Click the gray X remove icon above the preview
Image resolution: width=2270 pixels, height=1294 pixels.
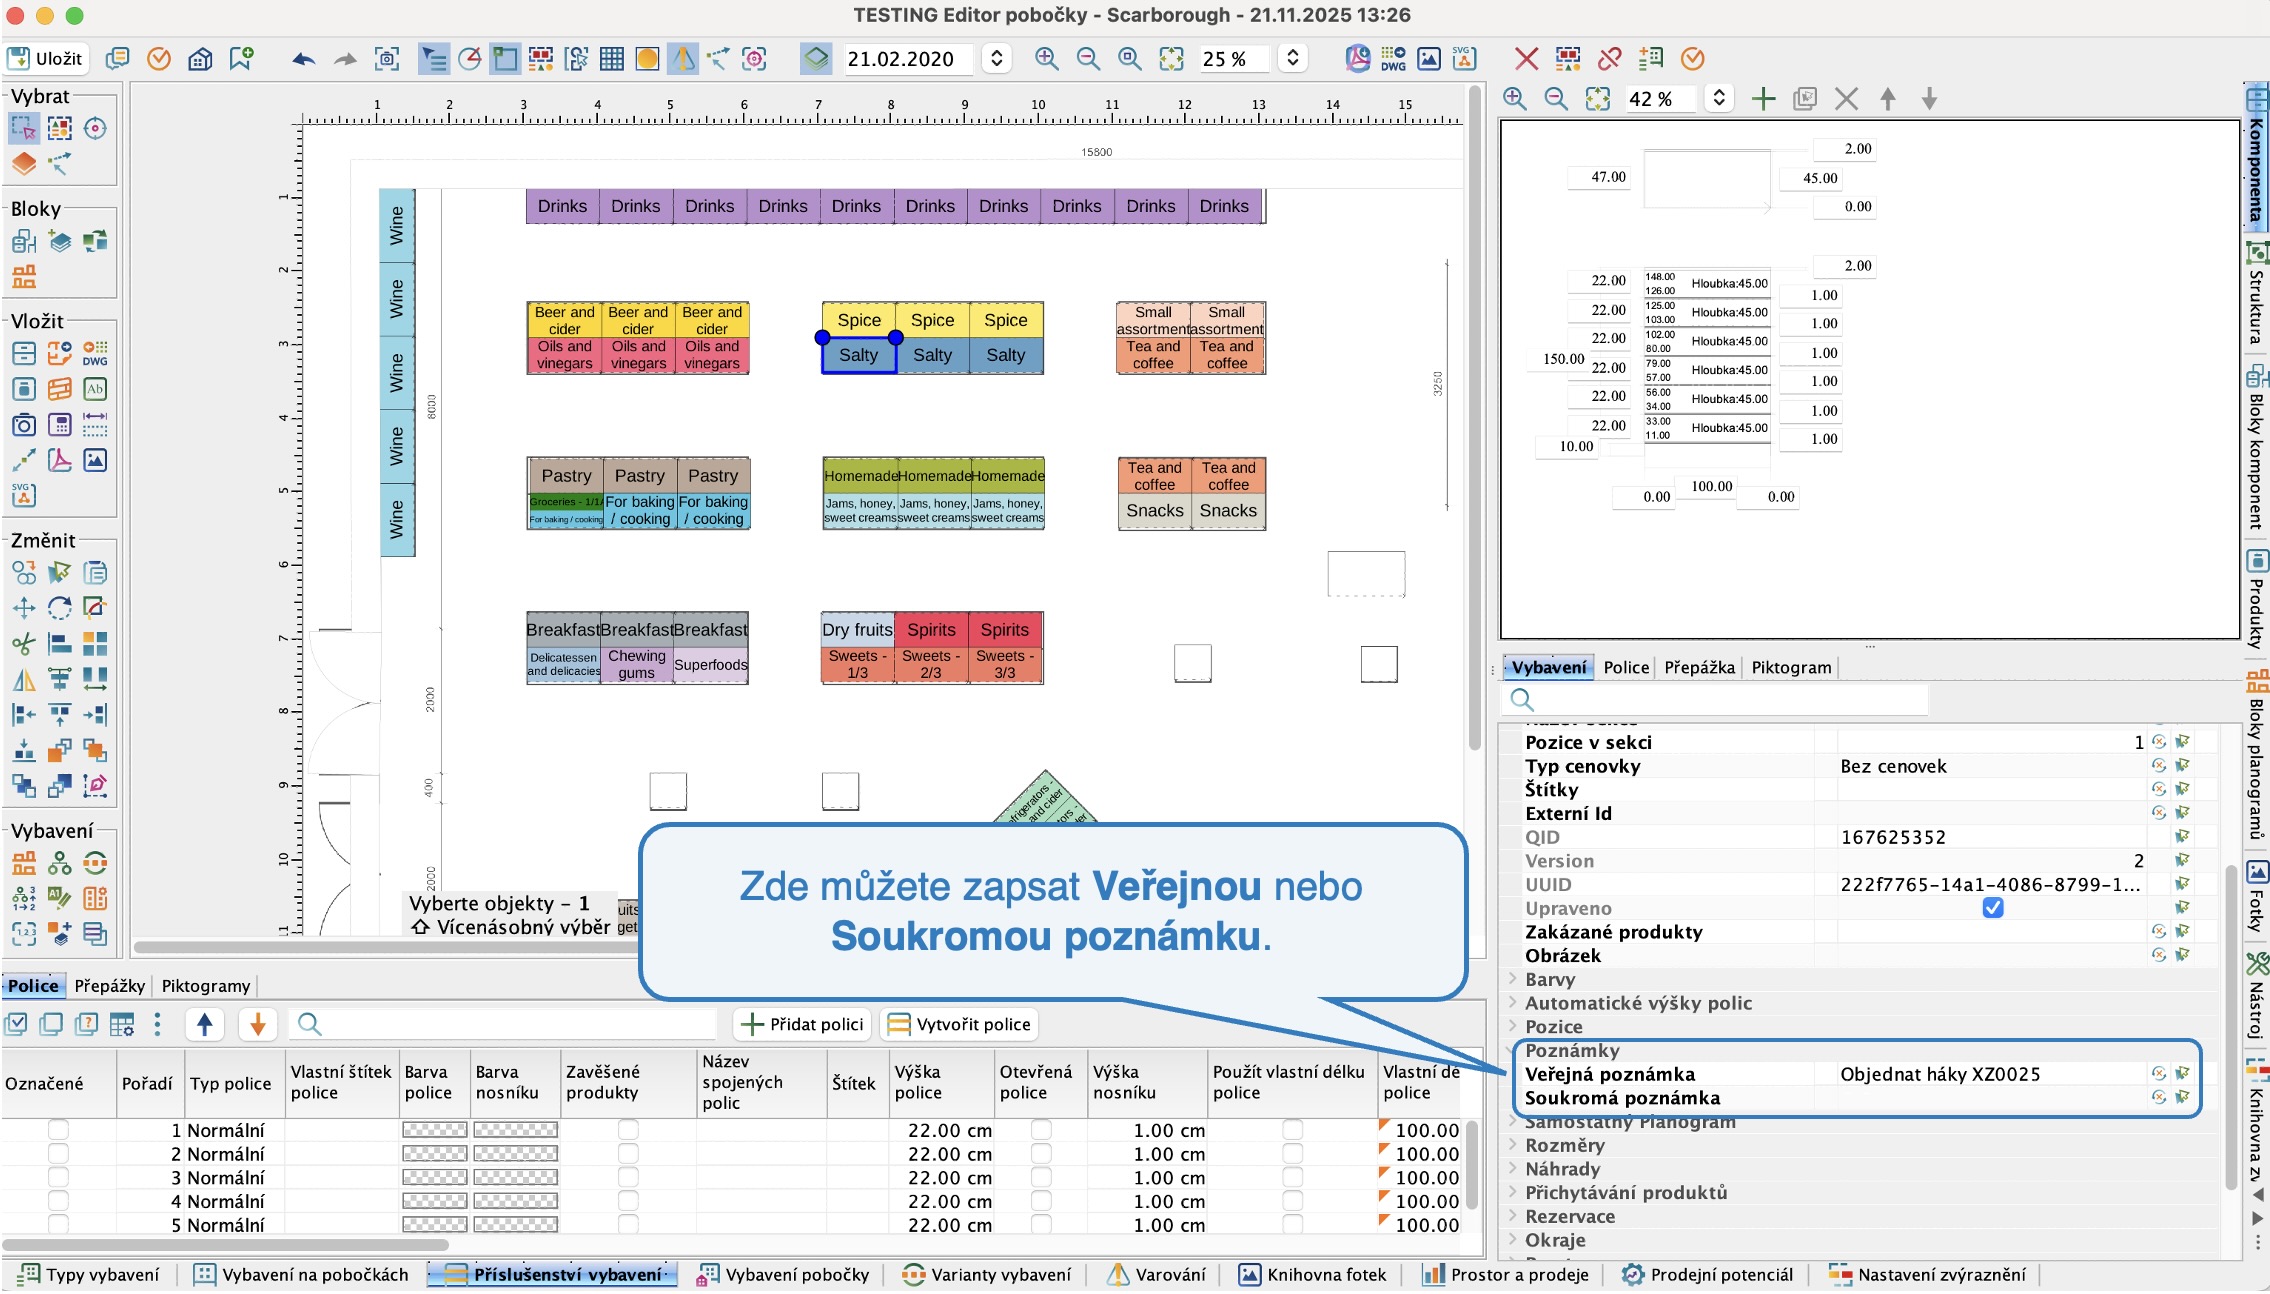(x=1846, y=99)
